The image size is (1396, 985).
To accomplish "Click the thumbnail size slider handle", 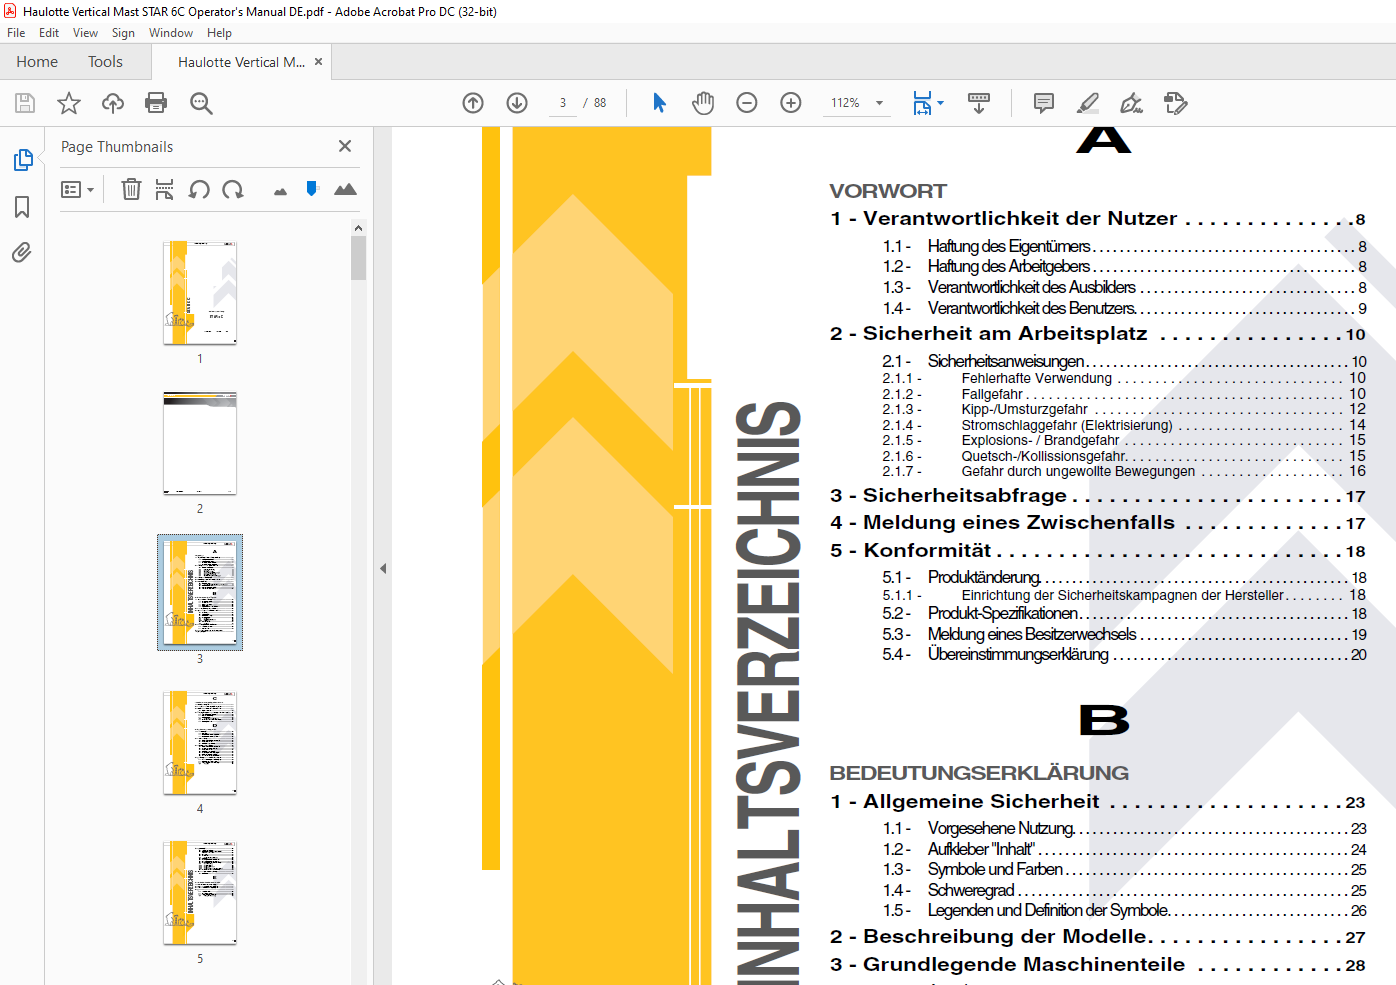I will tap(312, 188).
